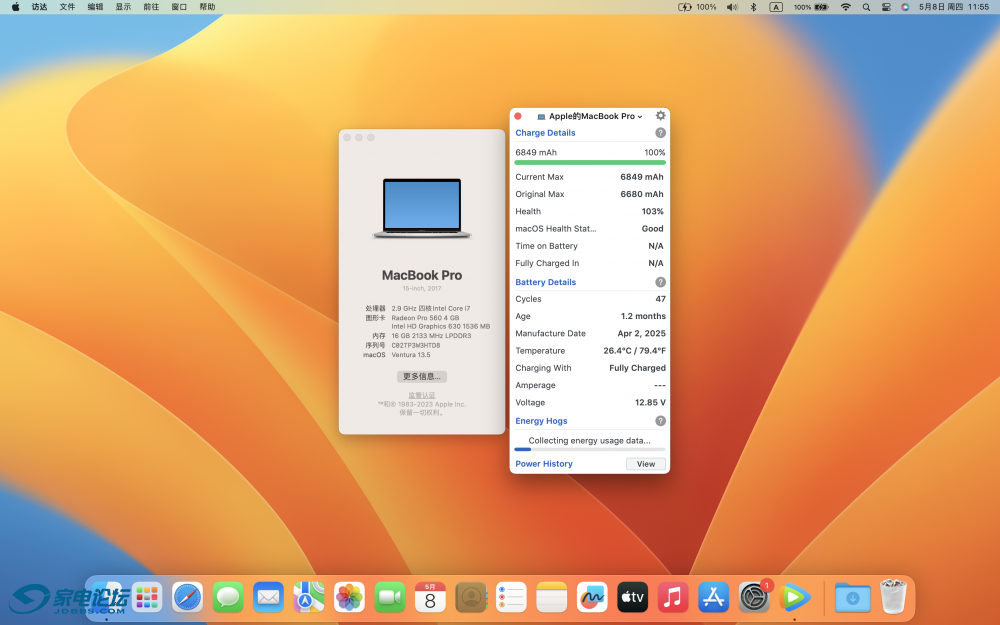
Task: Click charging battery icon left of volume
Action: pos(684,7)
